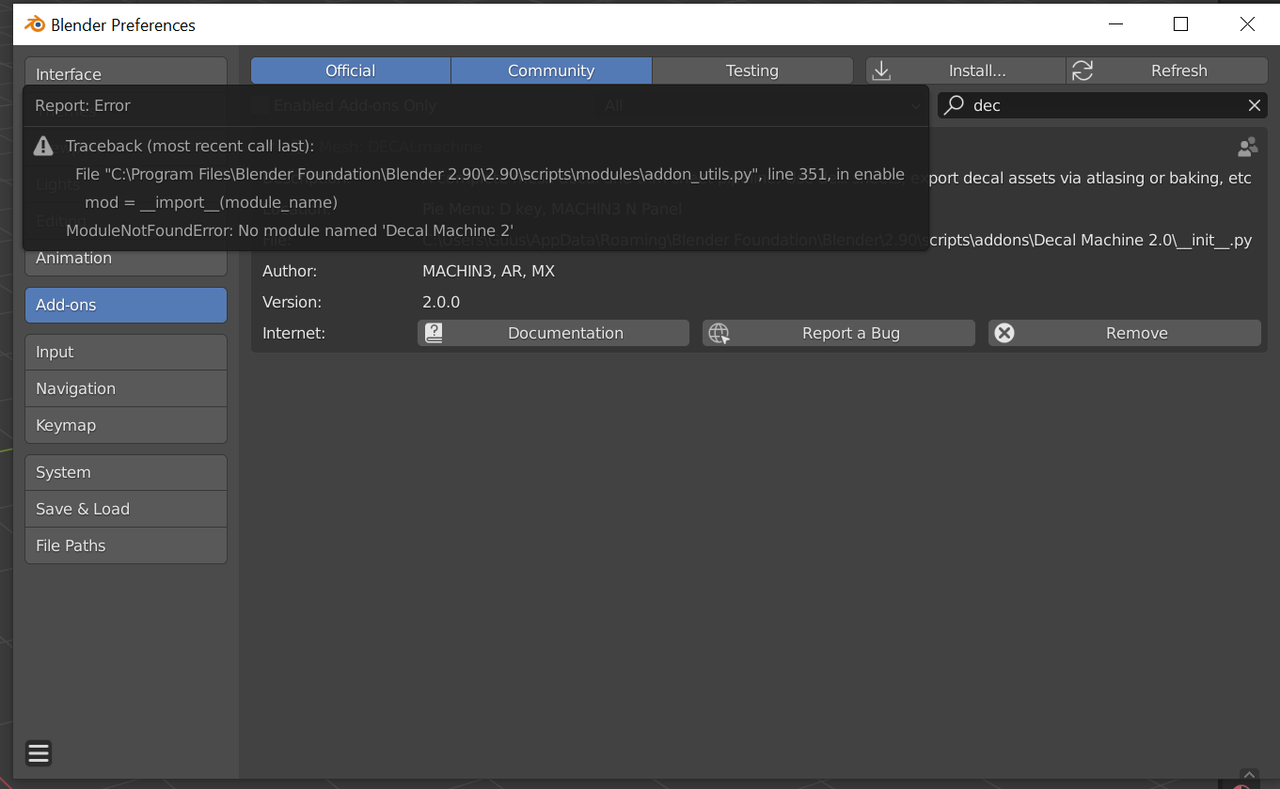1280x789 pixels.
Task: Click the "Author:" label
Action: coord(290,271)
